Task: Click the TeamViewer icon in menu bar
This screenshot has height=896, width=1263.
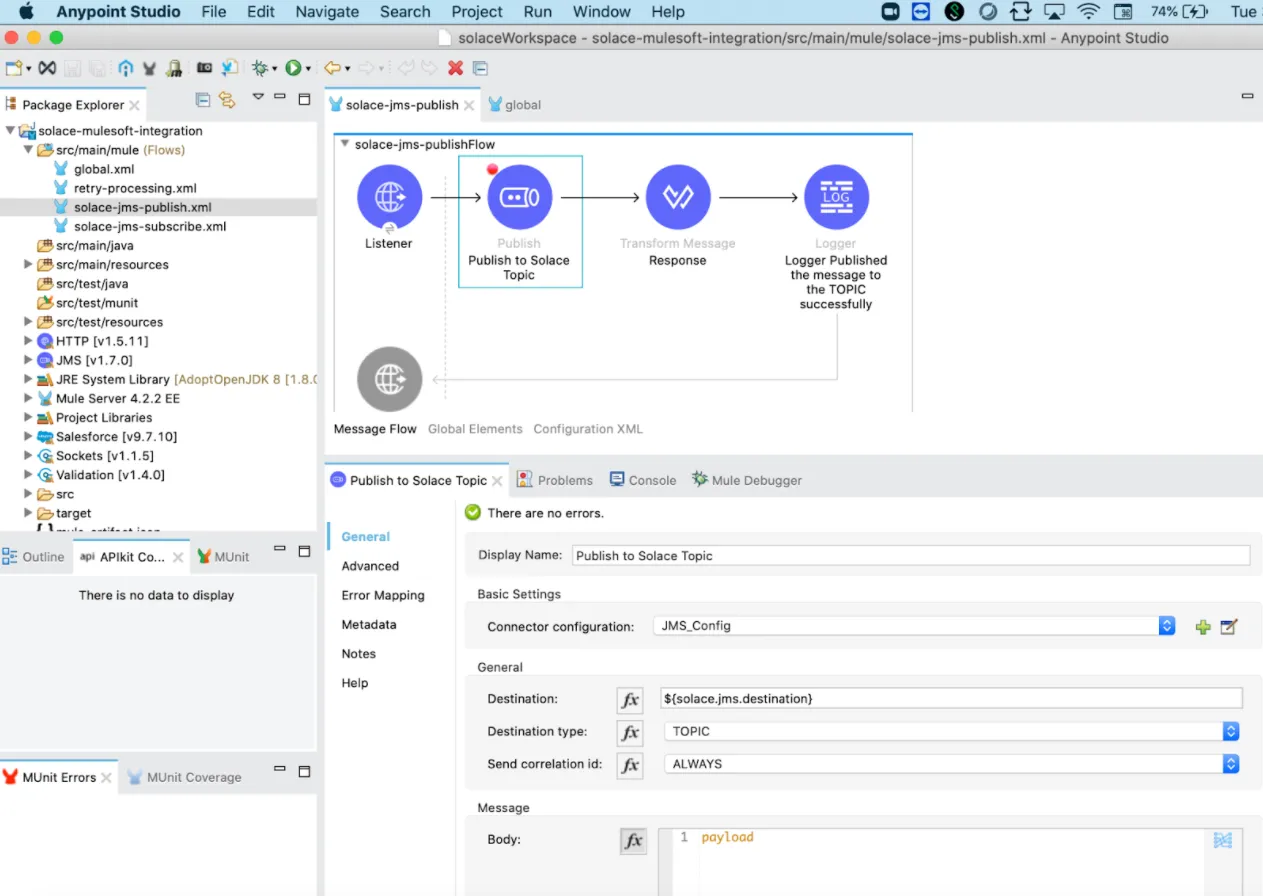Action: pos(921,12)
